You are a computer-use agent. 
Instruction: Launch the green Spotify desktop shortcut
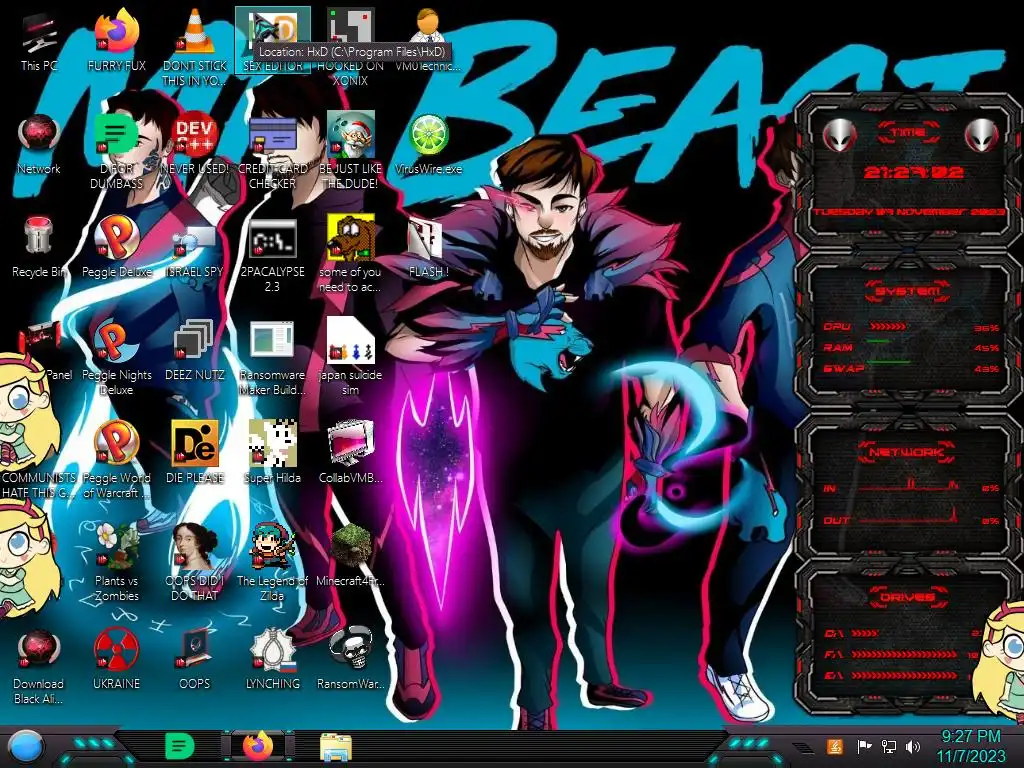(x=116, y=152)
